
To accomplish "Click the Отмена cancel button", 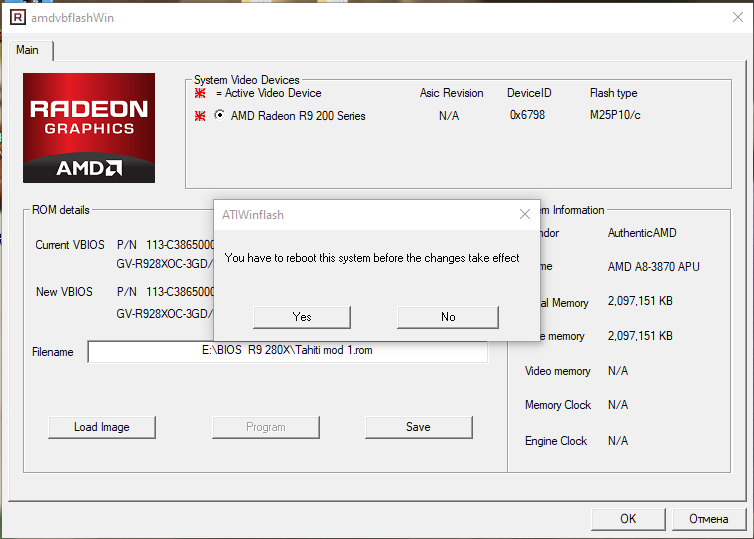I will (x=709, y=519).
